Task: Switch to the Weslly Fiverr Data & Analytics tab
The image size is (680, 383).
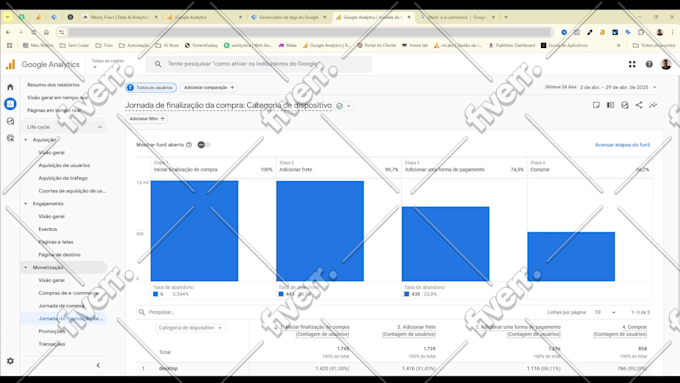Action: click(x=120, y=17)
